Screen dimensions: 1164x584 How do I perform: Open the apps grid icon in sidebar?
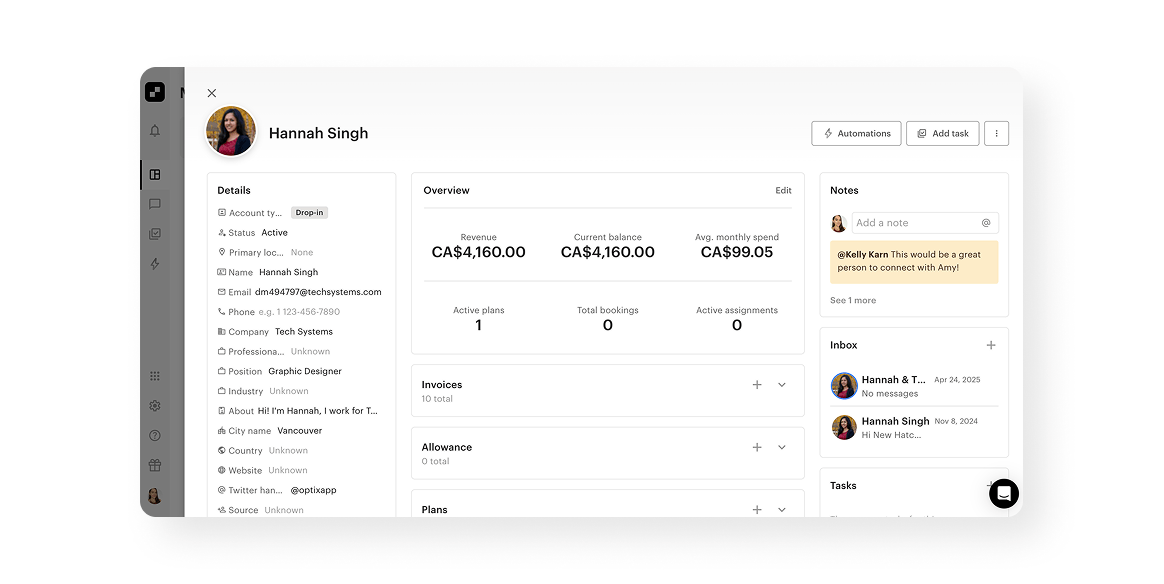[x=155, y=376]
